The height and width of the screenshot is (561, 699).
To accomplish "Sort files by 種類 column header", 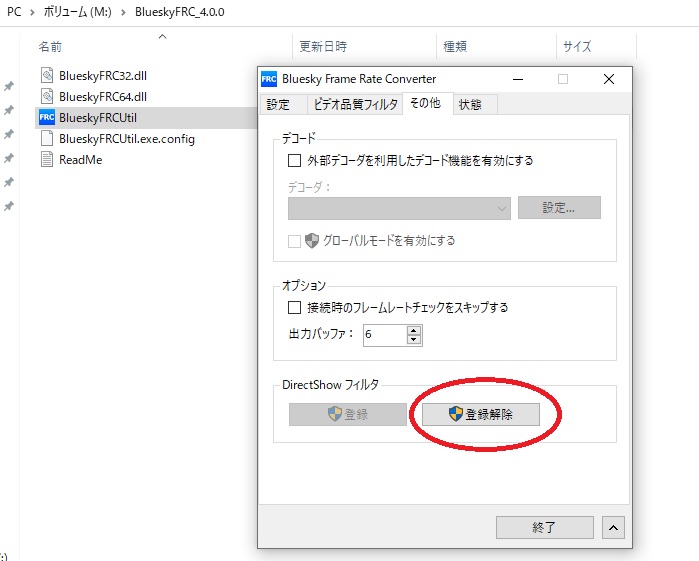I will point(455,46).
